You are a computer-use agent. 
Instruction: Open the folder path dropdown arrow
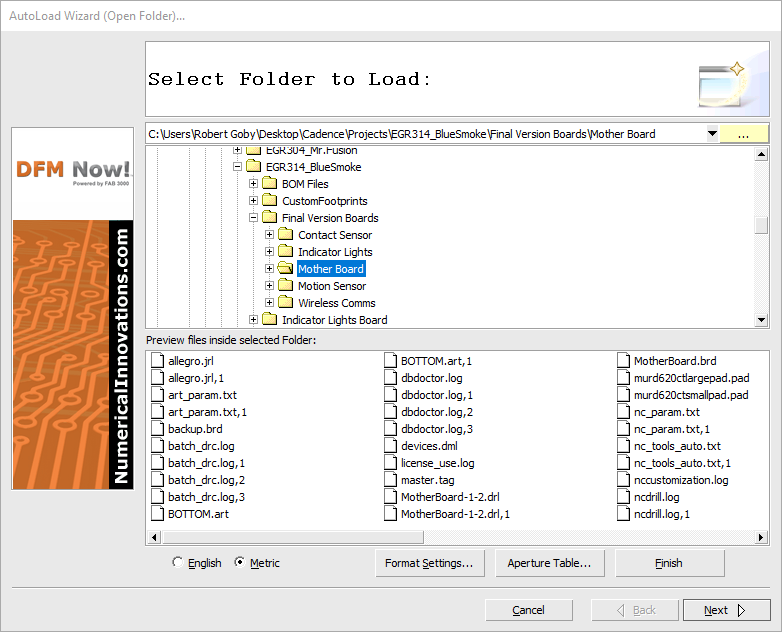[x=712, y=134]
